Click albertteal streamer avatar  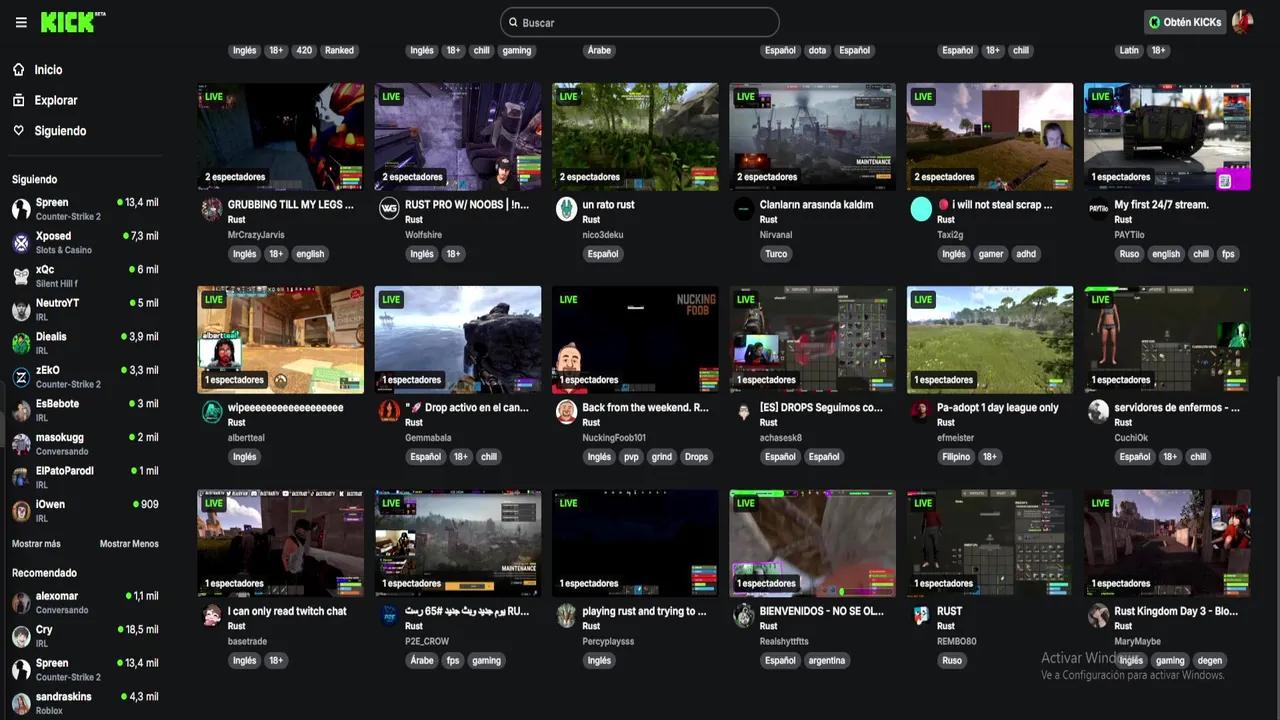point(211,412)
